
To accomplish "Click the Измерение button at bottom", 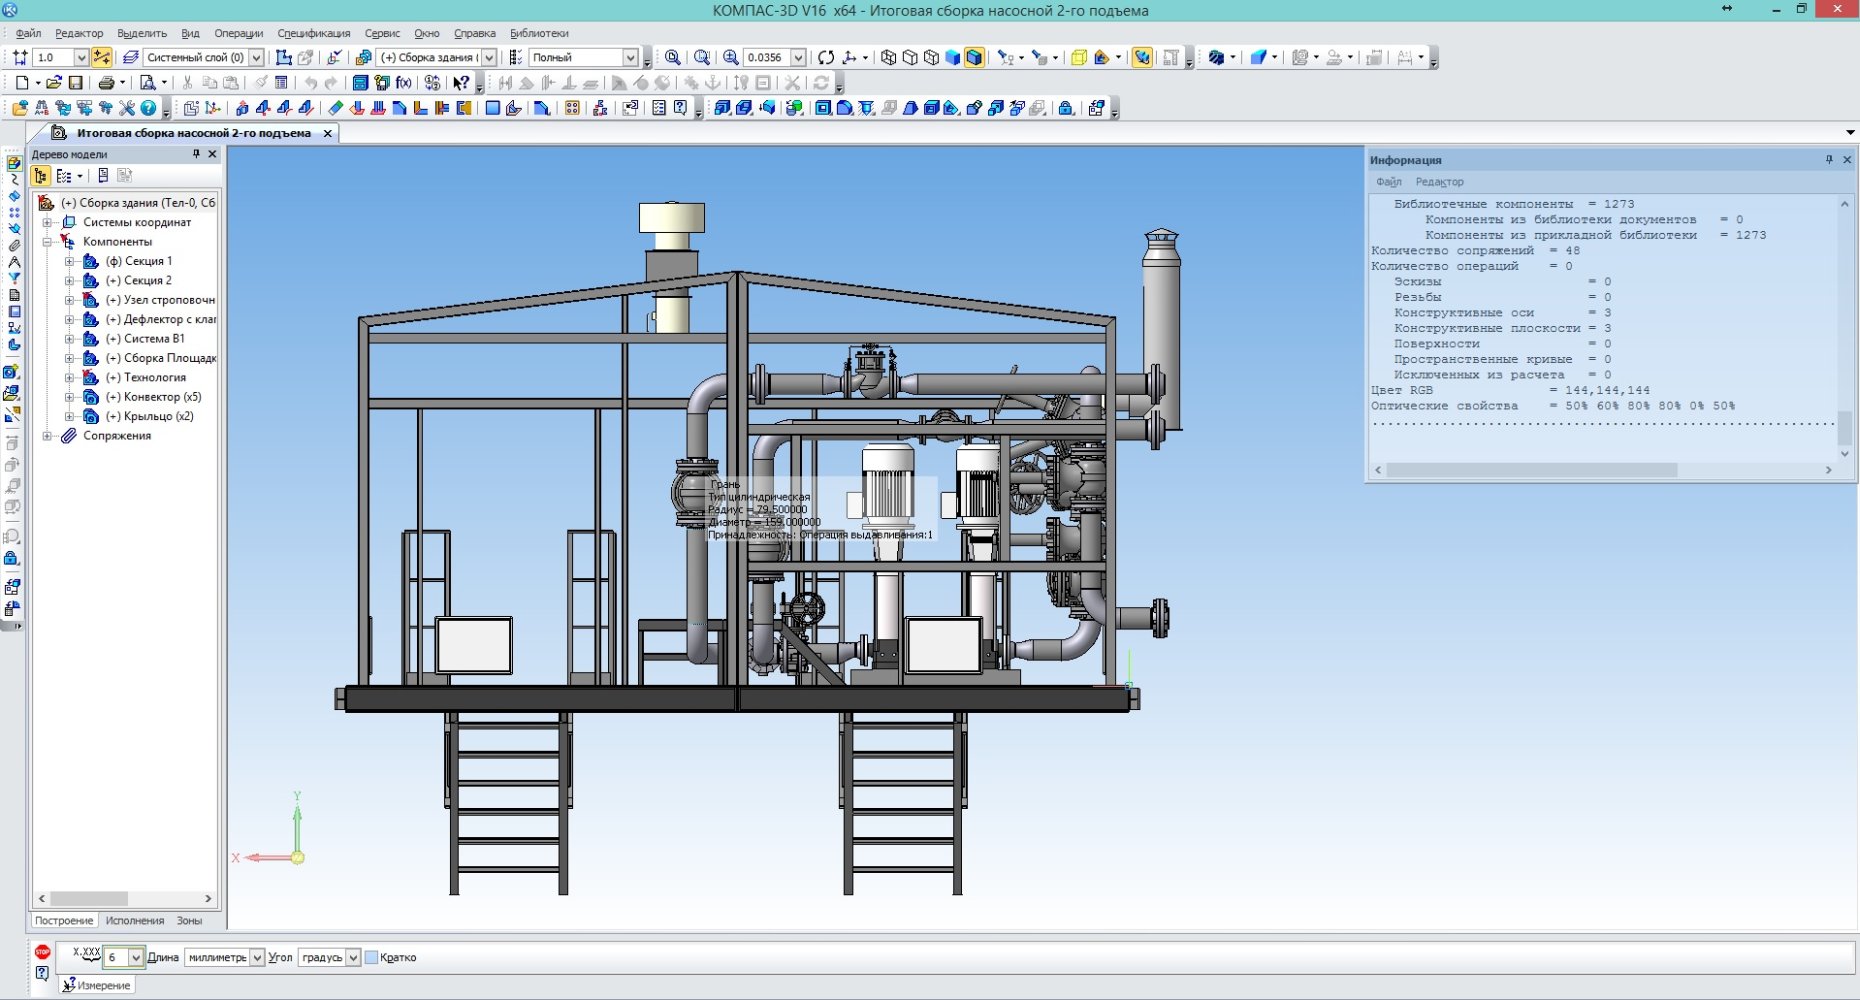I will (97, 985).
